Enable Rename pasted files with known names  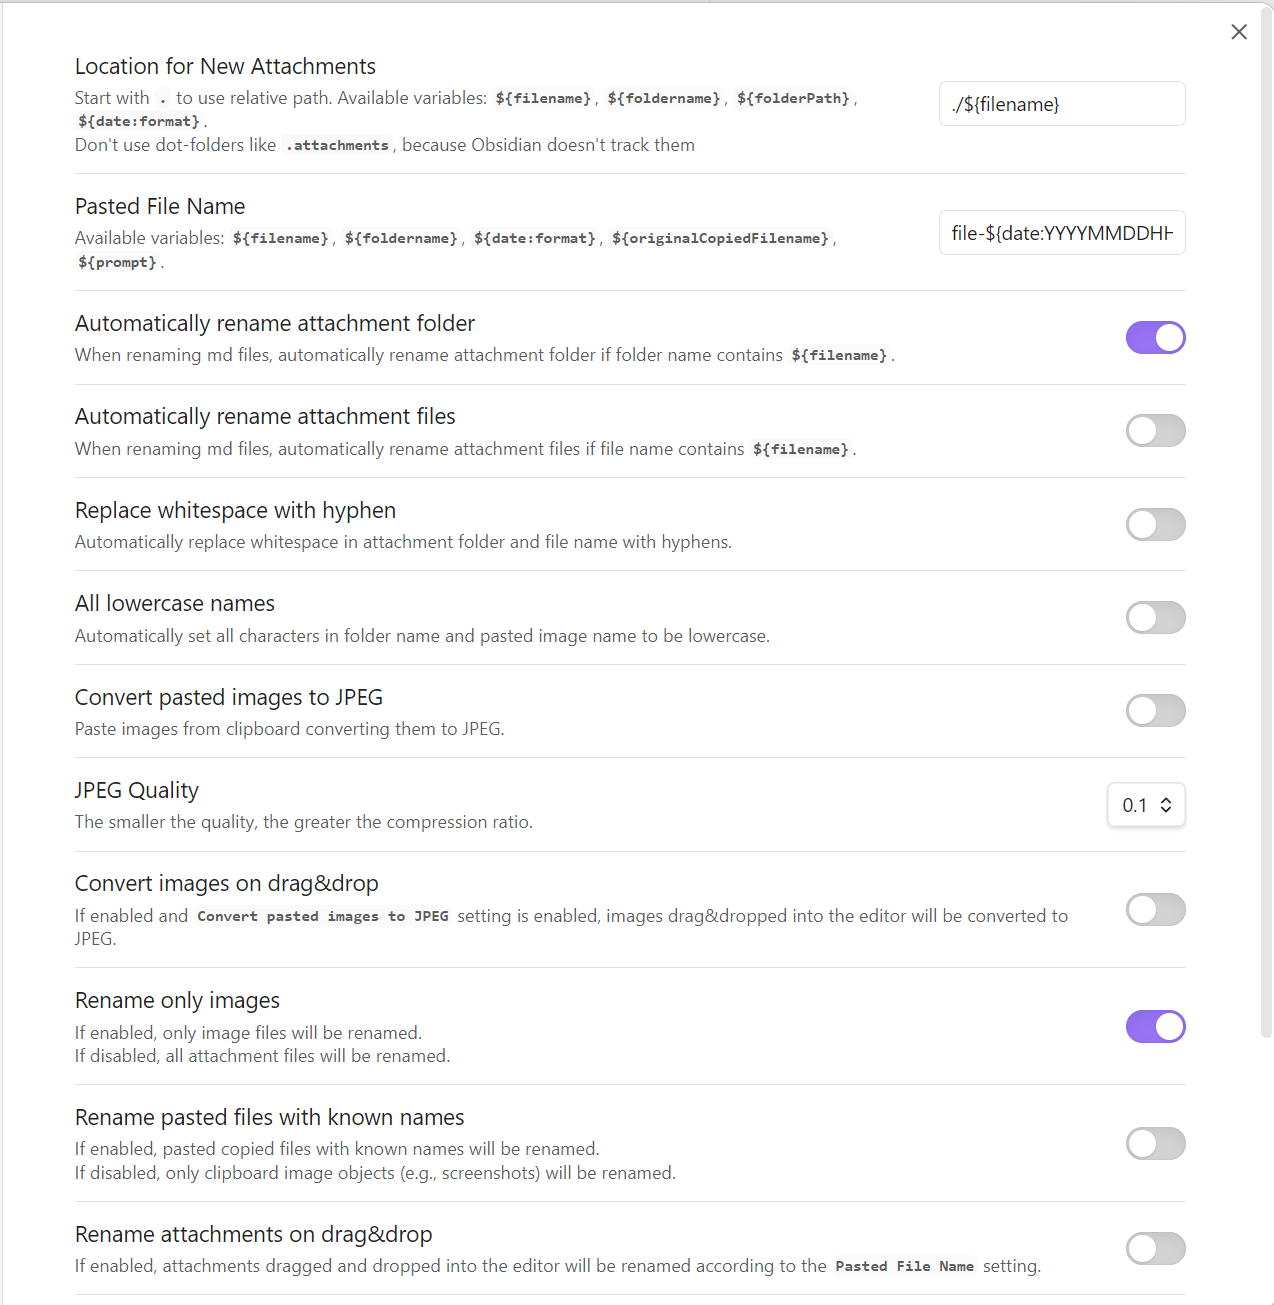point(1155,1144)
